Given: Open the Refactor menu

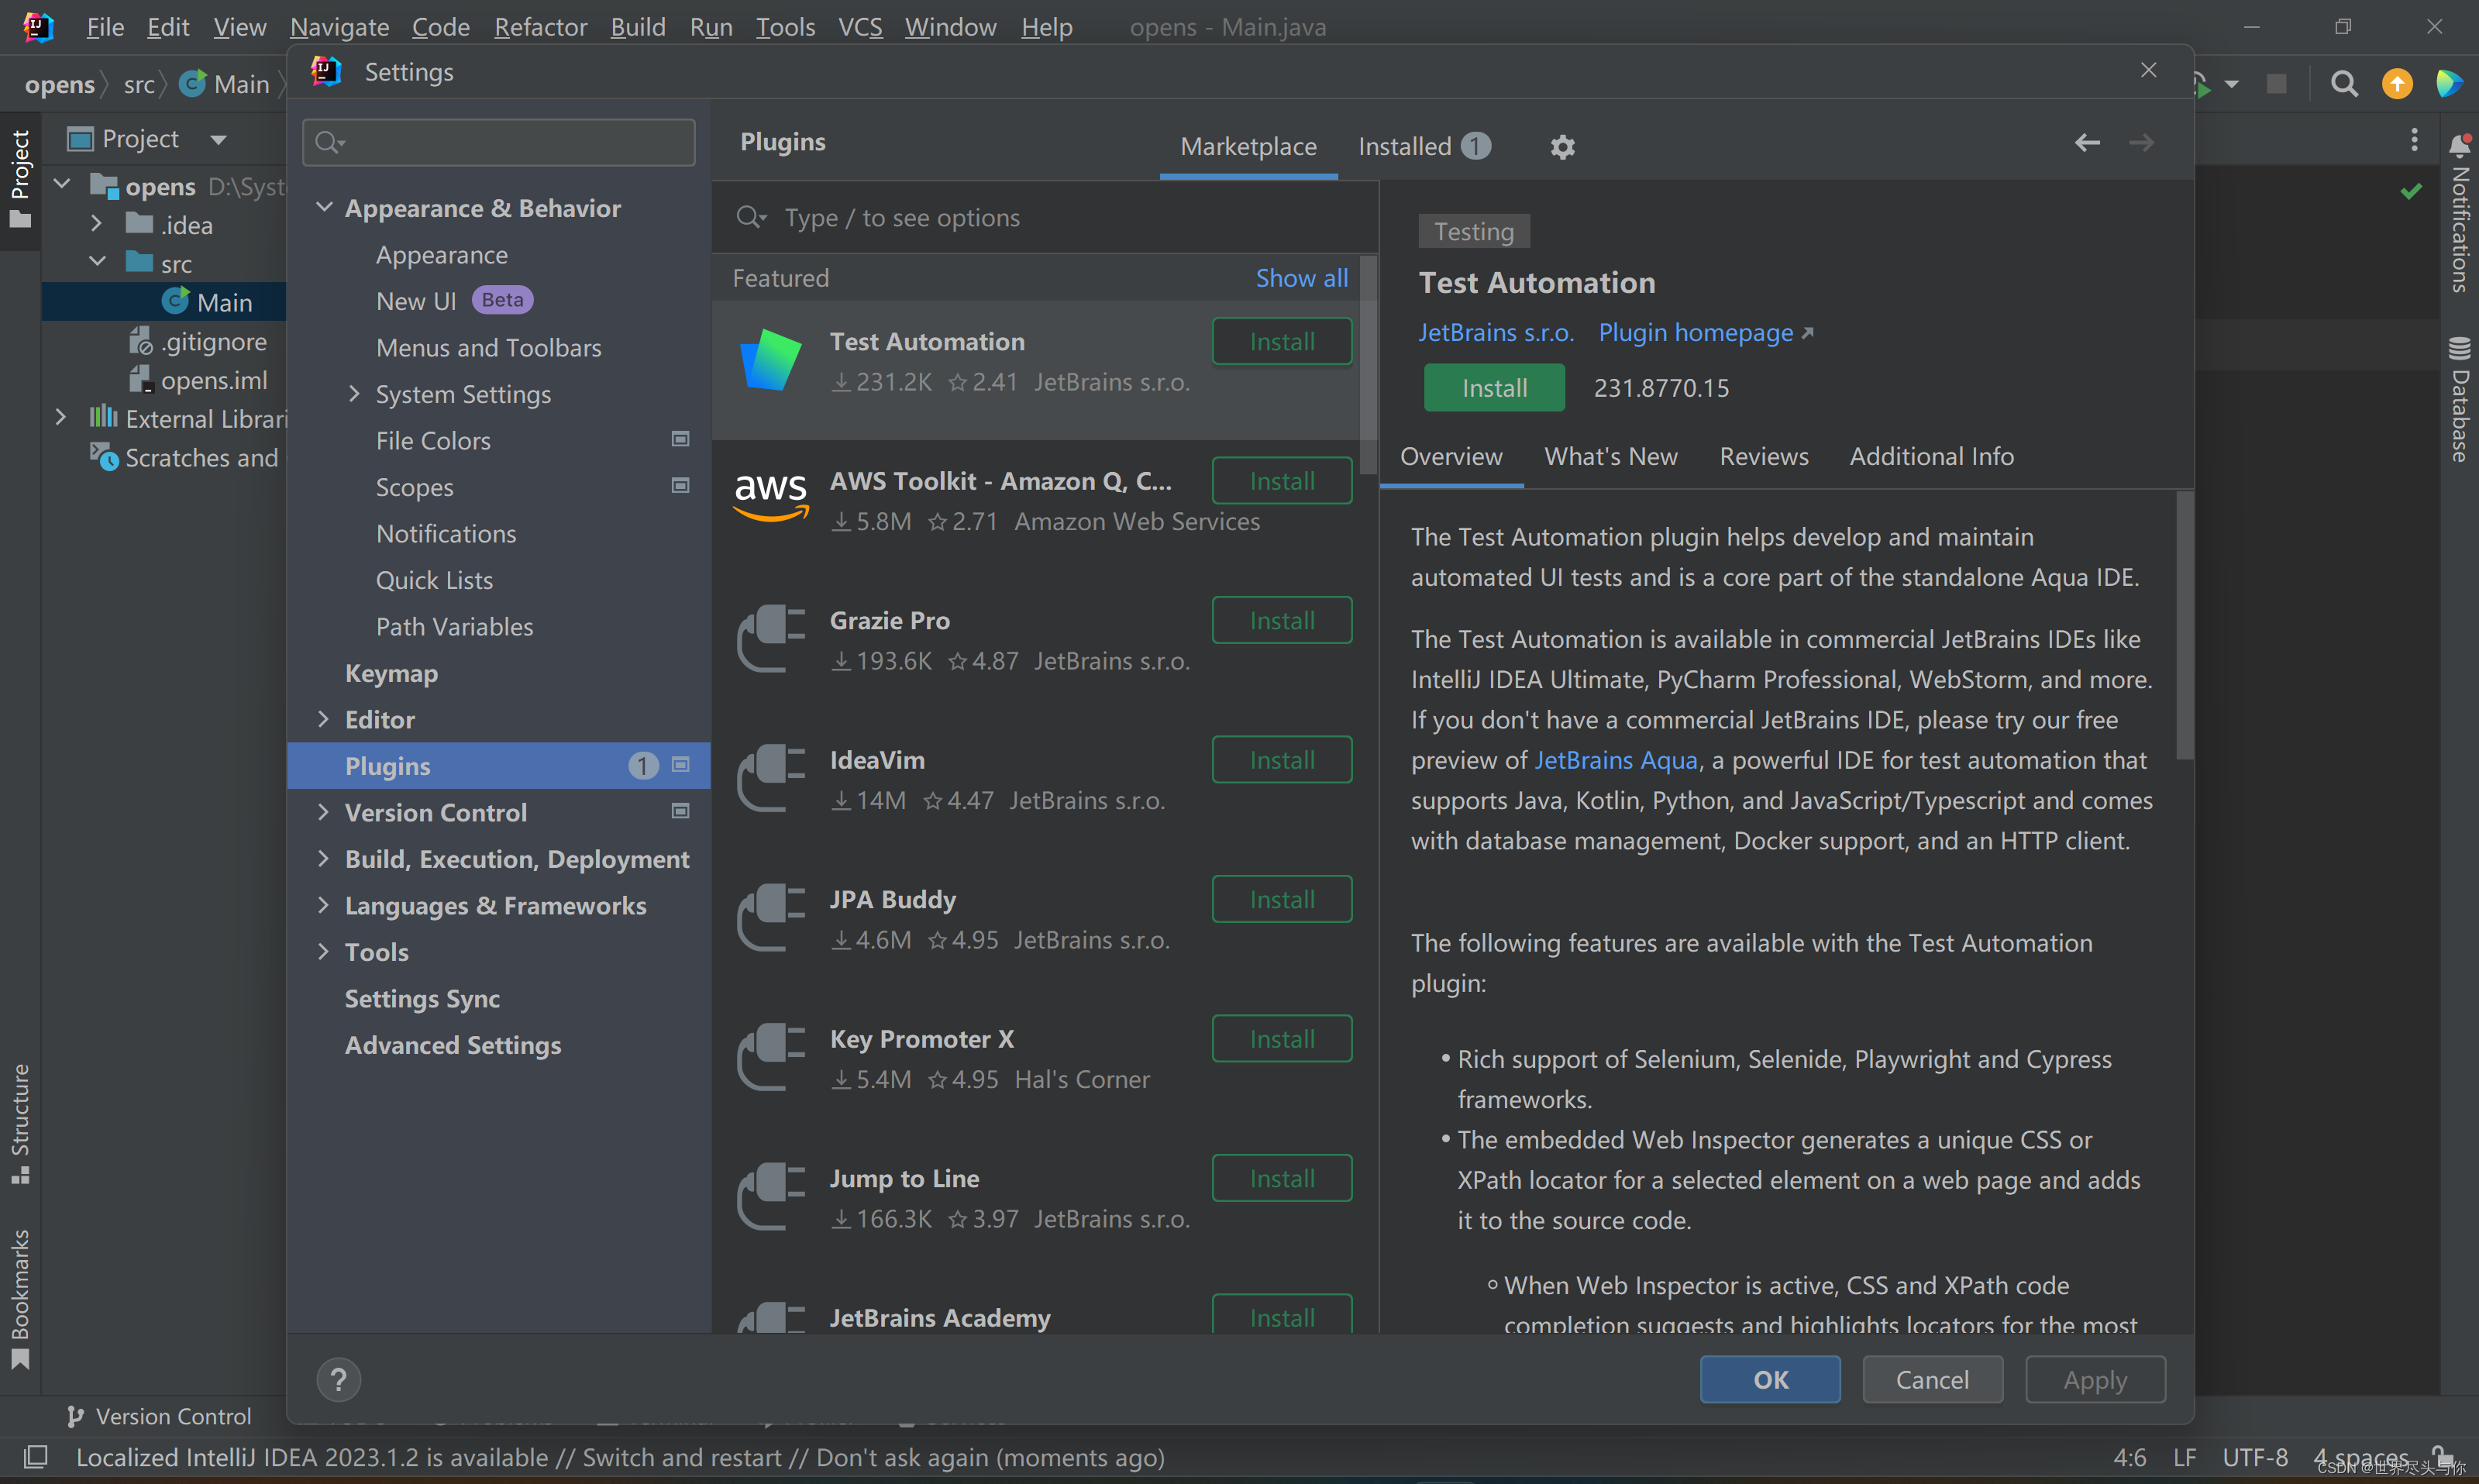Looking at the screenshot, I should click(540, 27).
